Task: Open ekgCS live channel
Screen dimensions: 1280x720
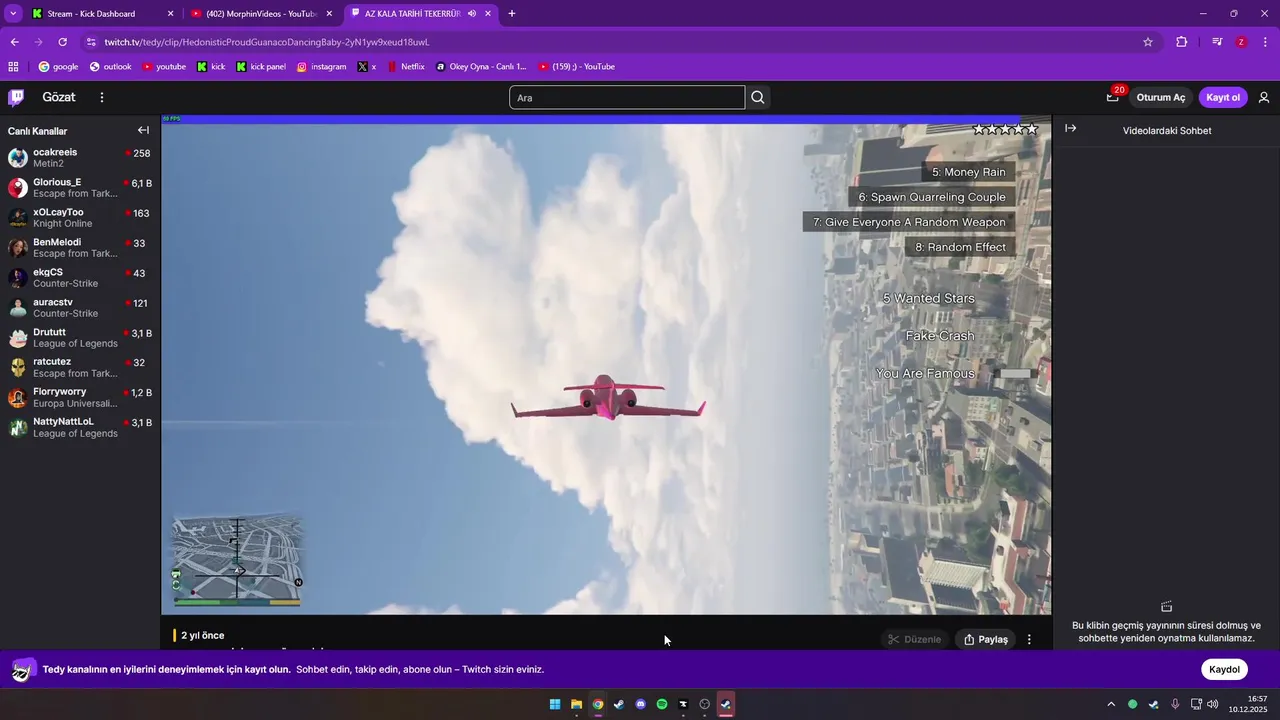Action: coord(80,278)
